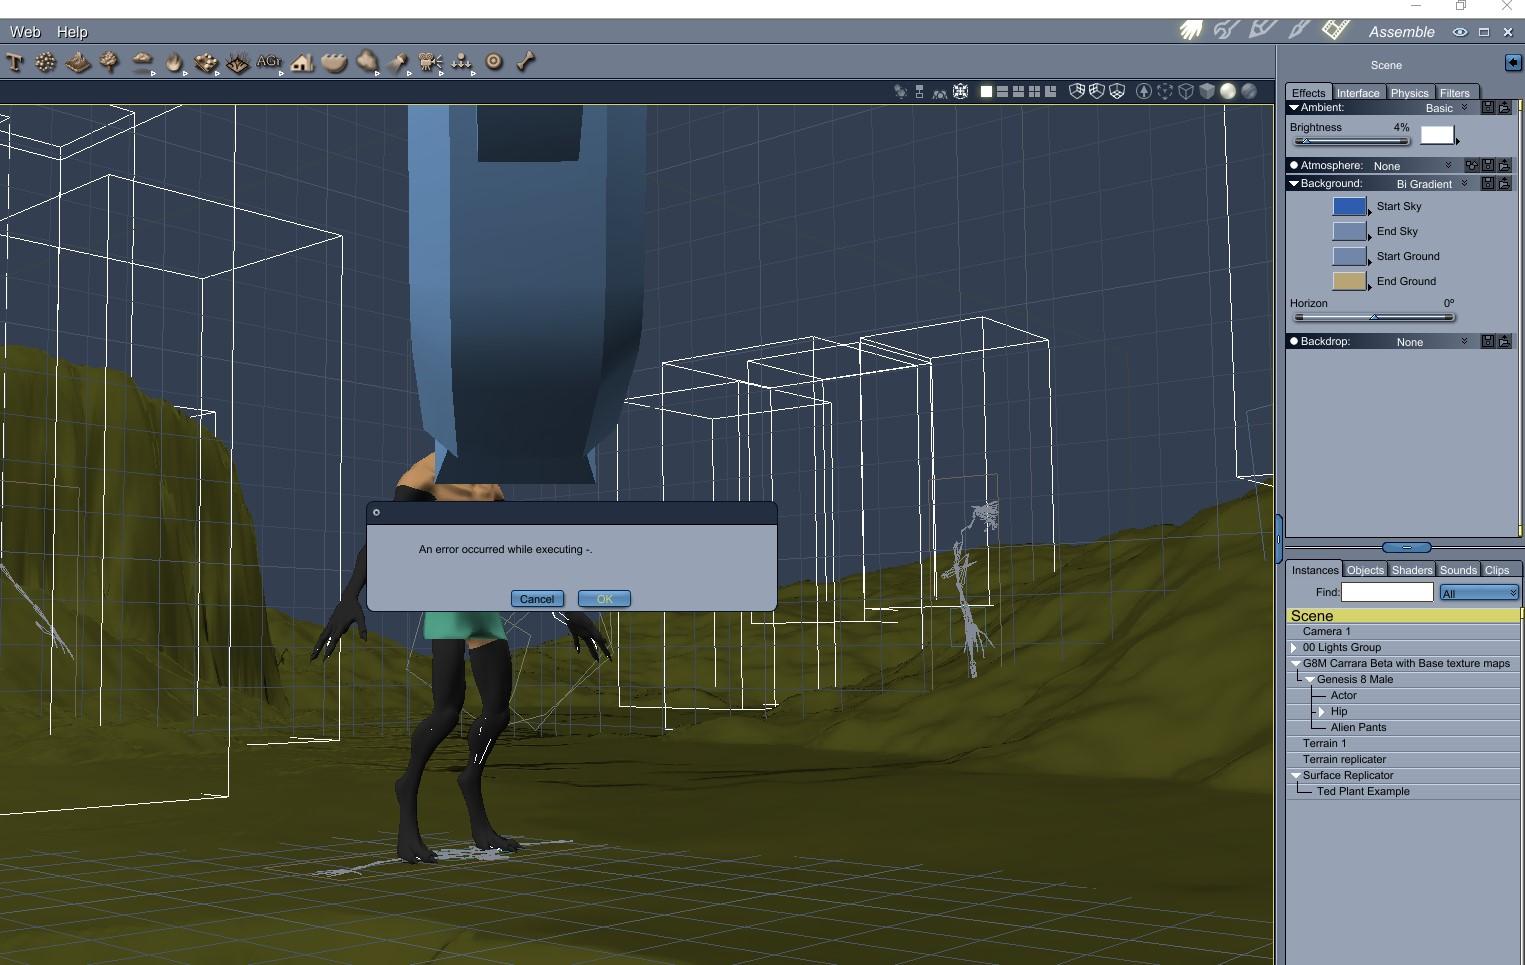The width and height of the screenshot is (1525, 965).
Task: Select Terrain 1 in the scene tree
Action: [x=1403, y=743]
